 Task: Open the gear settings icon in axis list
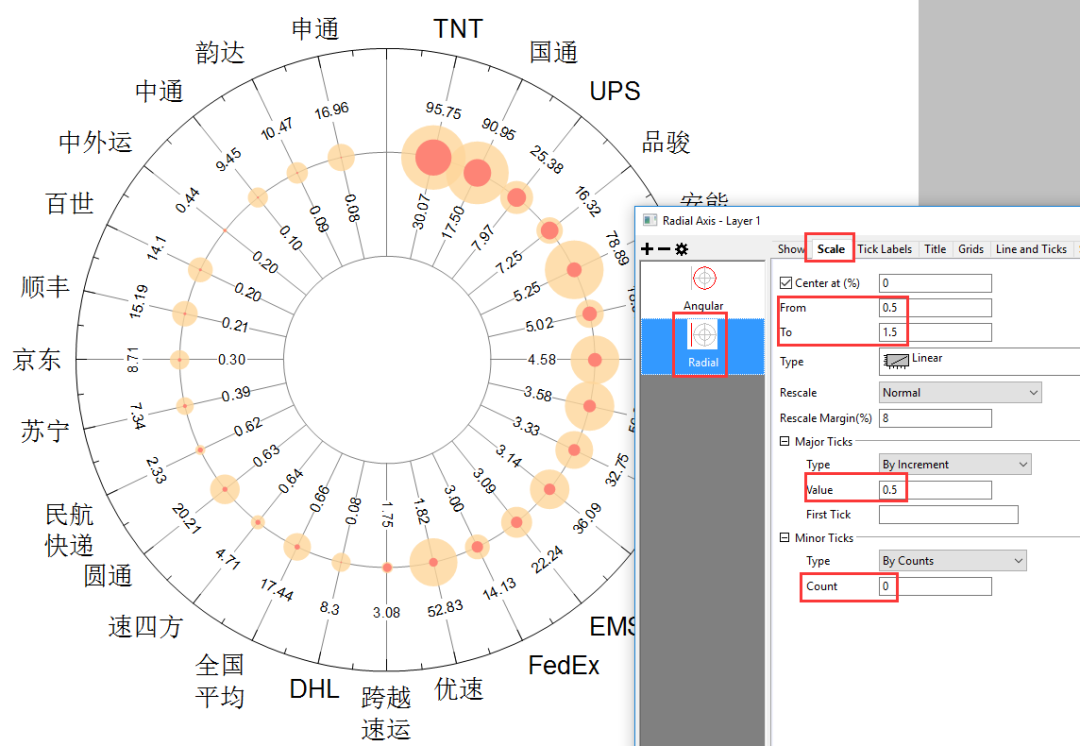[x=681, y=249]
